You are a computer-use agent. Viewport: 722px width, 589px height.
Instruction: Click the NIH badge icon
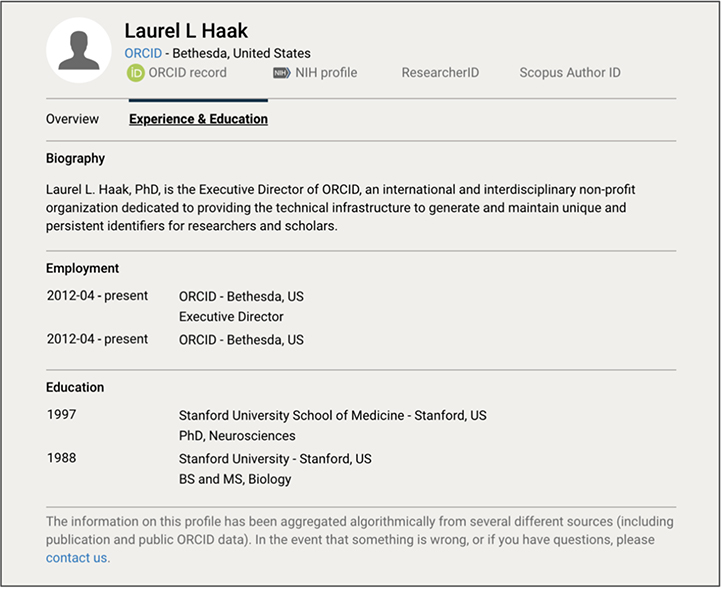(x=281, y=73)
